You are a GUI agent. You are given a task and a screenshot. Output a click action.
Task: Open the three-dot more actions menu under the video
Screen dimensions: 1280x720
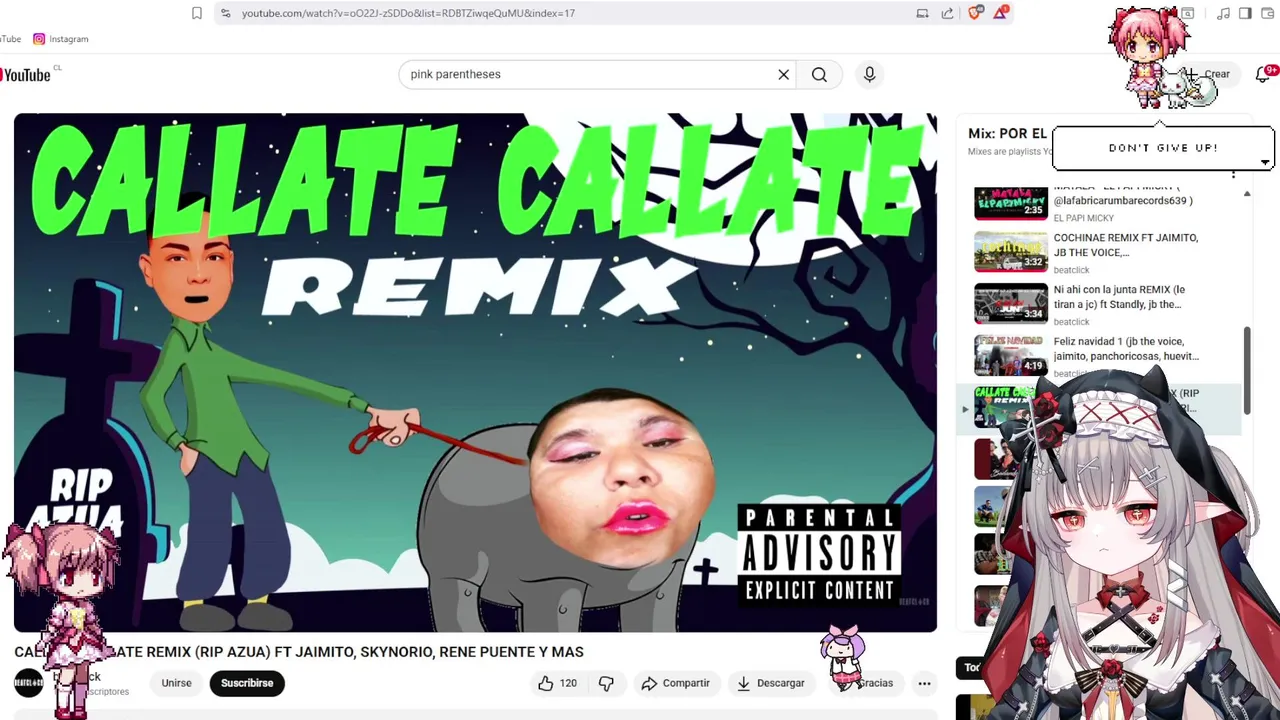point(924,683)
